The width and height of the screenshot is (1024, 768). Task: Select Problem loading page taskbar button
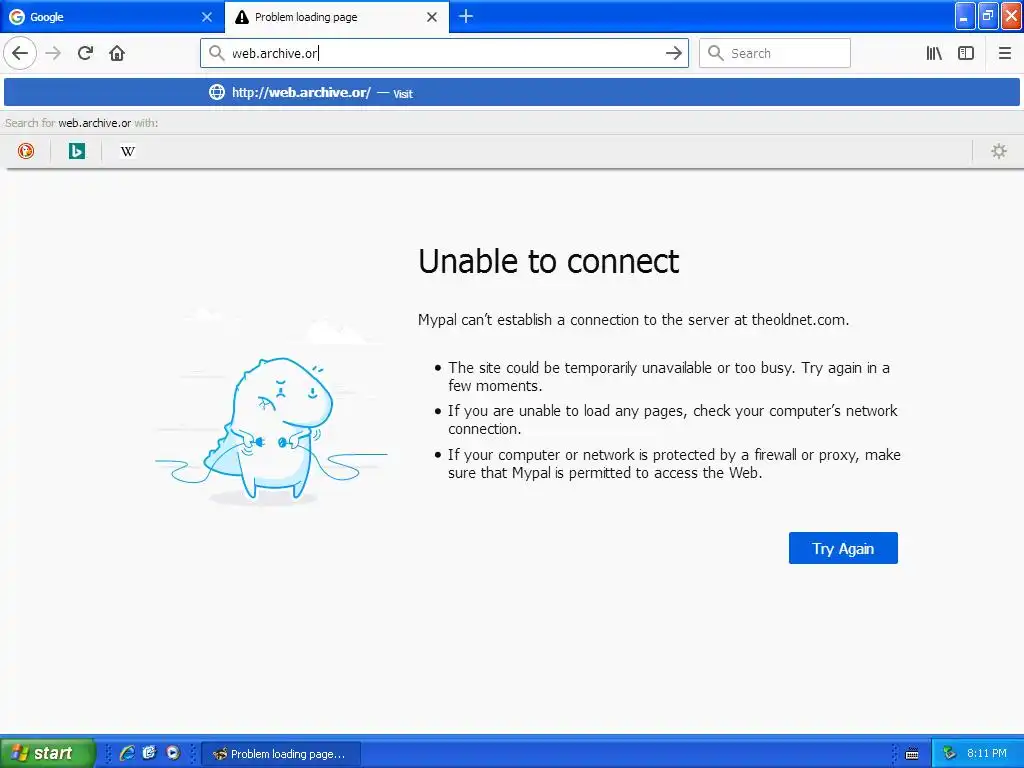coord(281,754)
